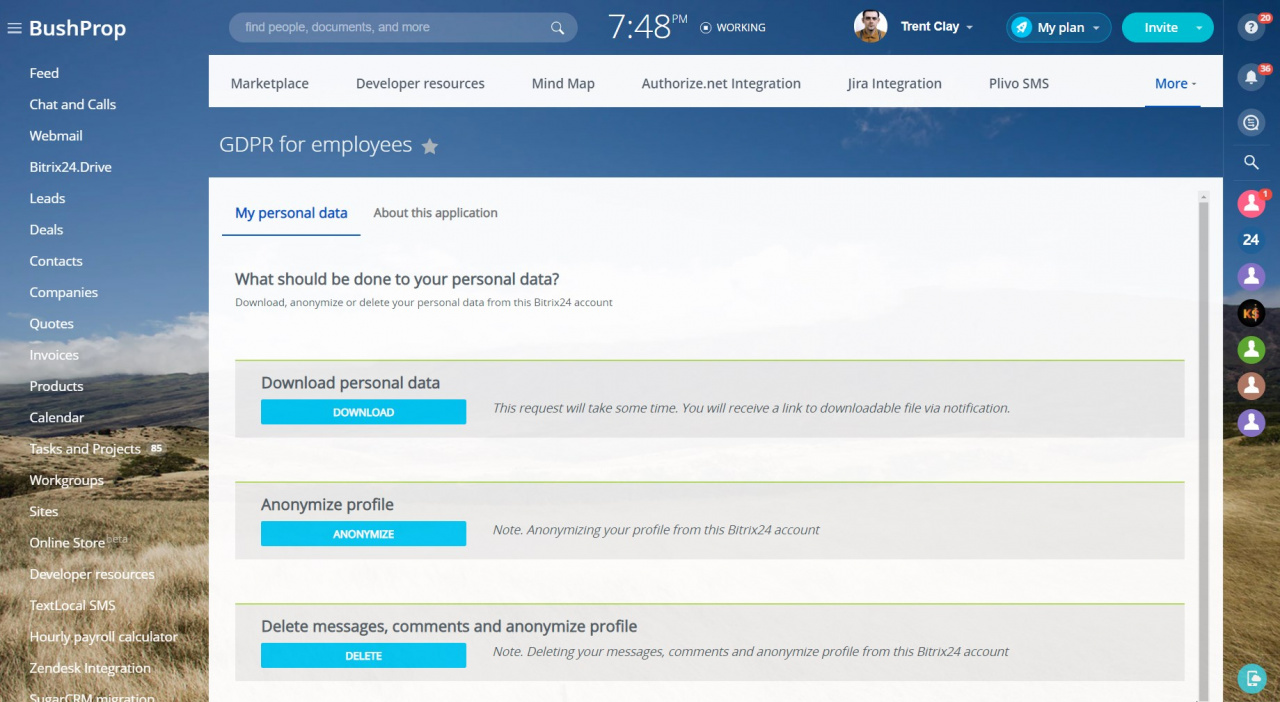The image size is (1280, 702).
Task: Click Trent Clay's profile photo
Action: pyautogui.click(x=870, y=27)
